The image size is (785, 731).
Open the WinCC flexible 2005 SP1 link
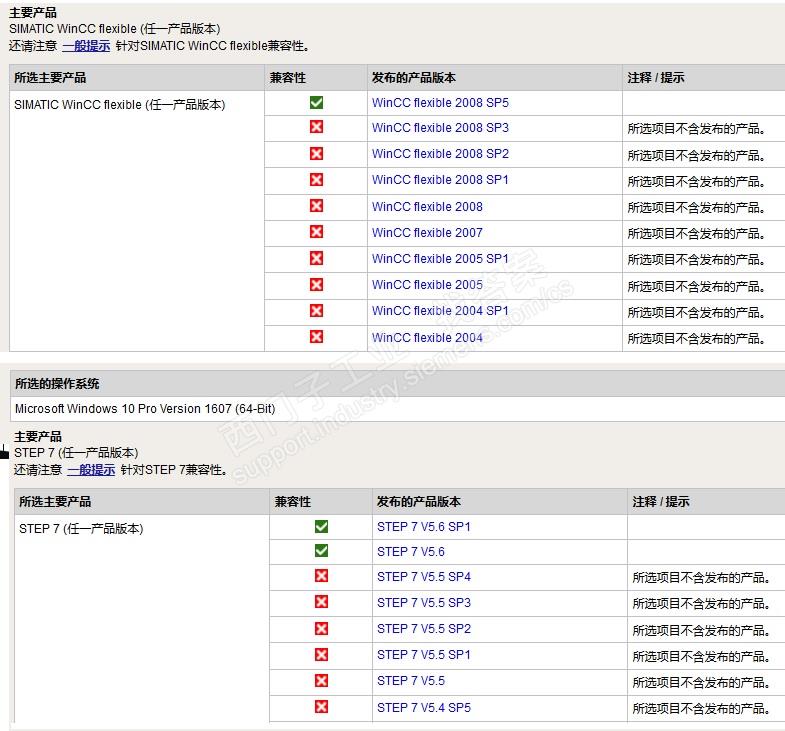(x=440, y=258)
